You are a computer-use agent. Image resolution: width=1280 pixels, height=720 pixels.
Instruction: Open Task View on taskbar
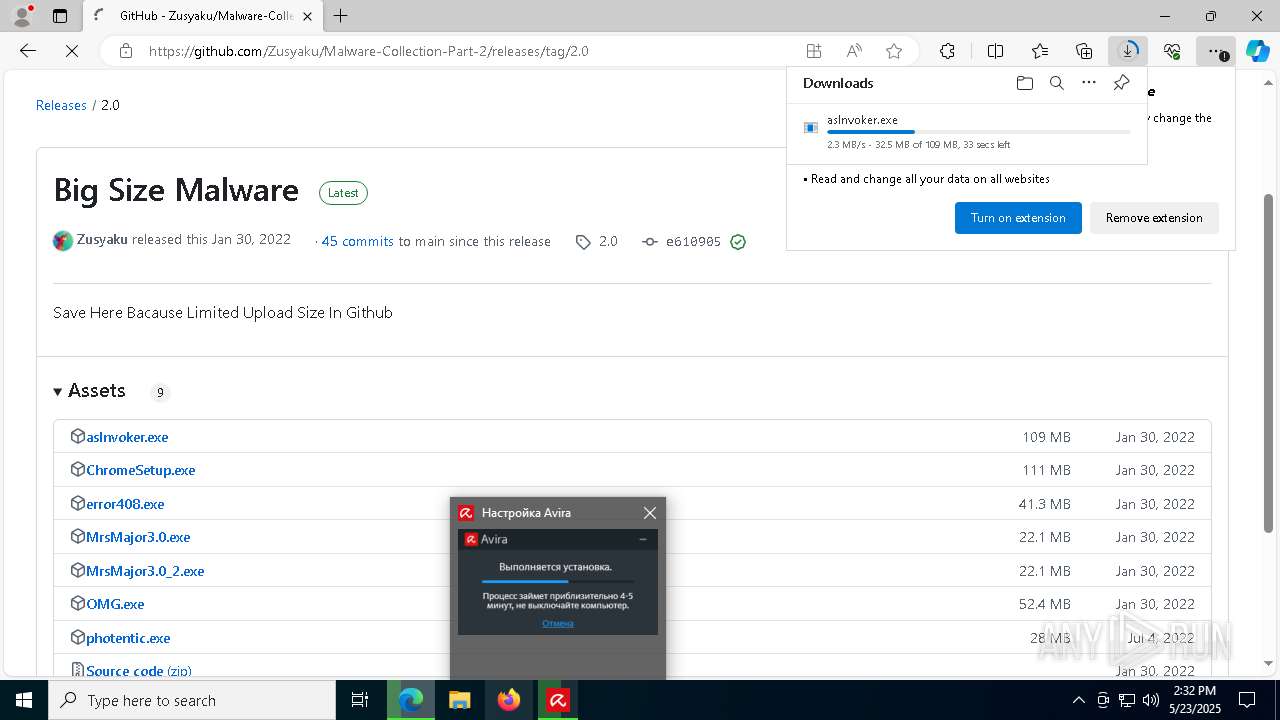(x=360, y=700)
